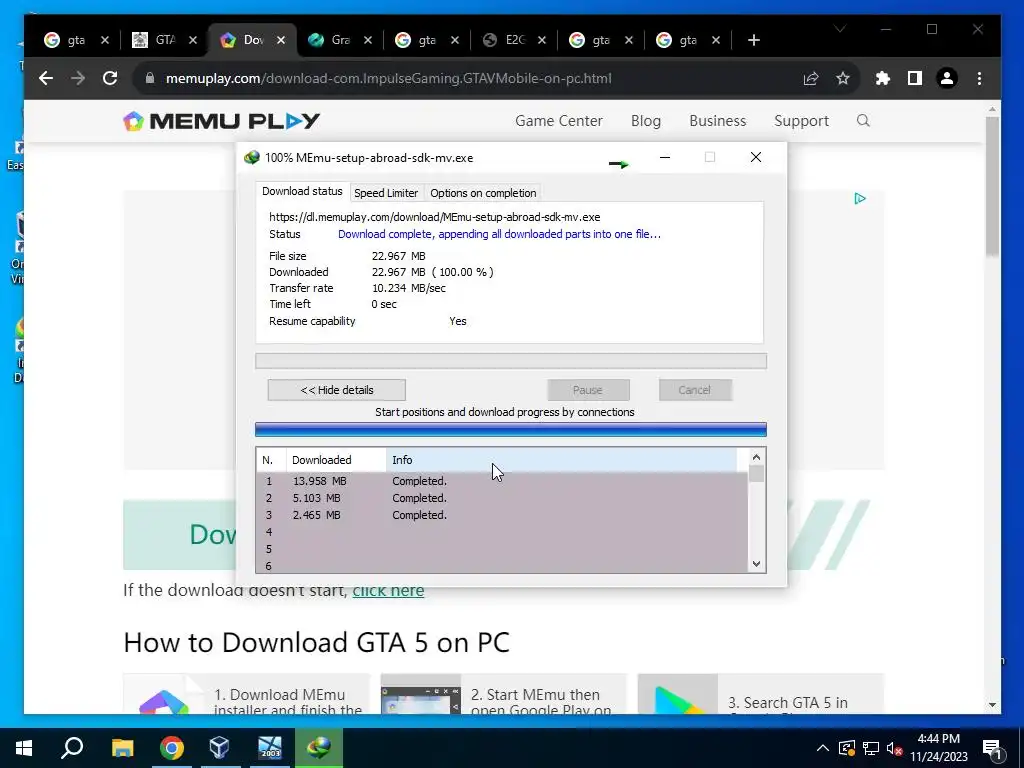The image size is (1024, 768).
Task: Click the Chrome taskbar icon
Action: pyautogui.click(x=171, y=748)
